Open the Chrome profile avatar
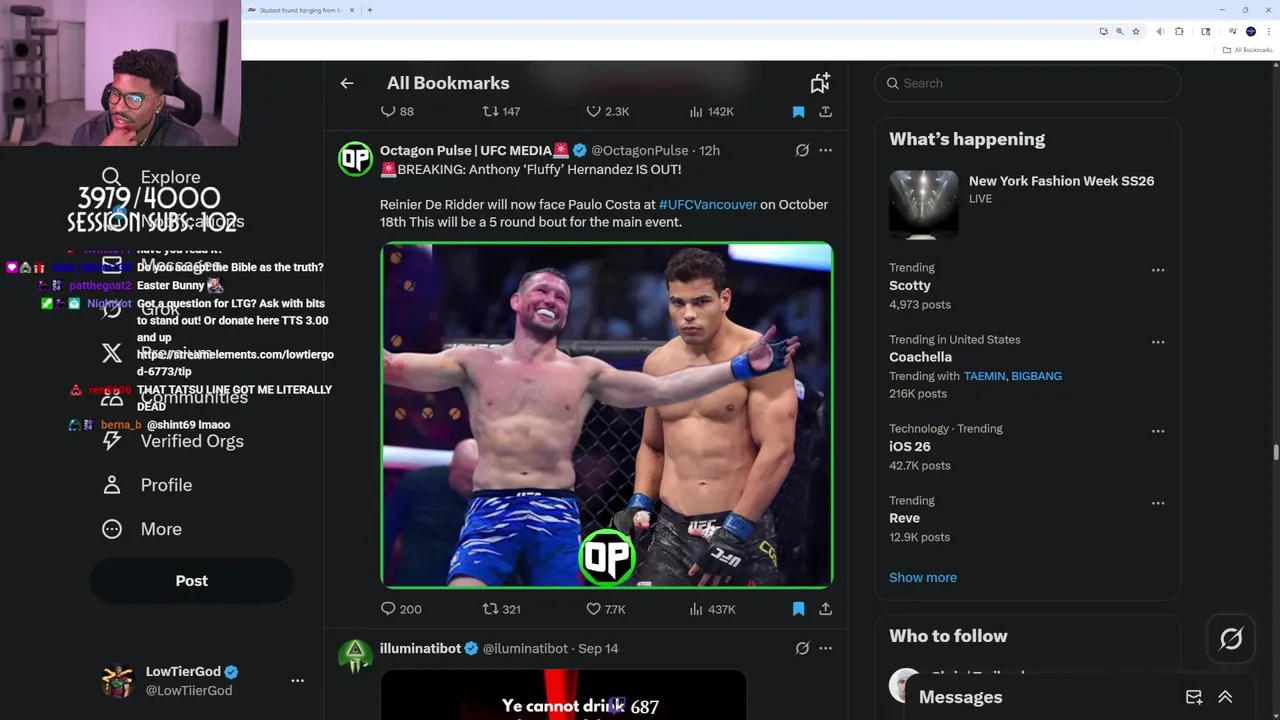Screen dimensions: 1280x720 coord(1250,32)
